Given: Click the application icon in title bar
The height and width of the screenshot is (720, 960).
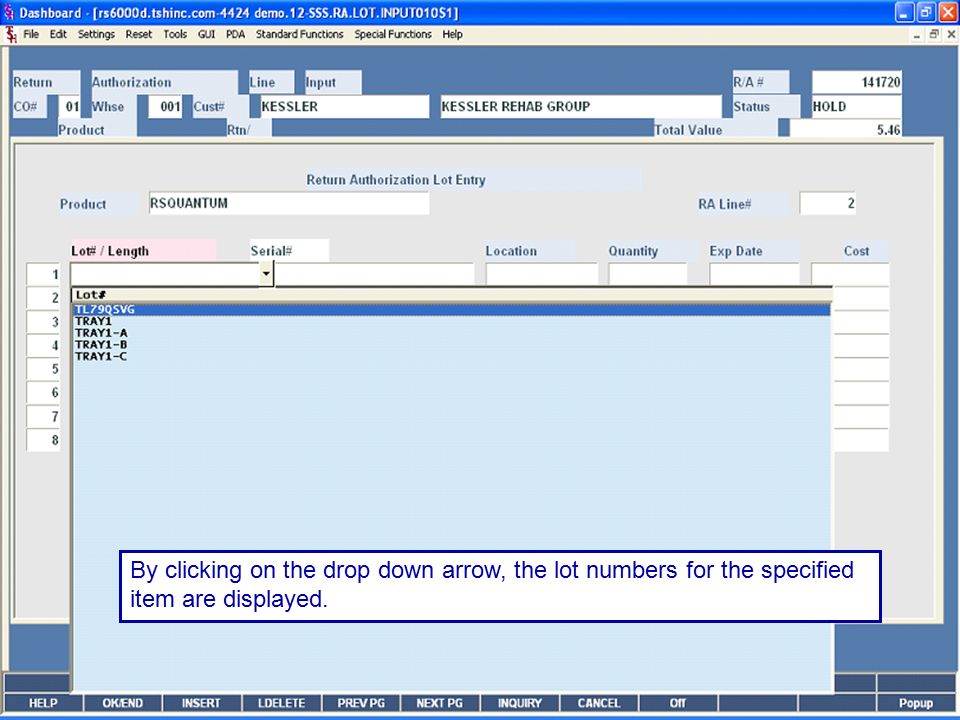Looking at the screenshot, I should coord(9,12).
